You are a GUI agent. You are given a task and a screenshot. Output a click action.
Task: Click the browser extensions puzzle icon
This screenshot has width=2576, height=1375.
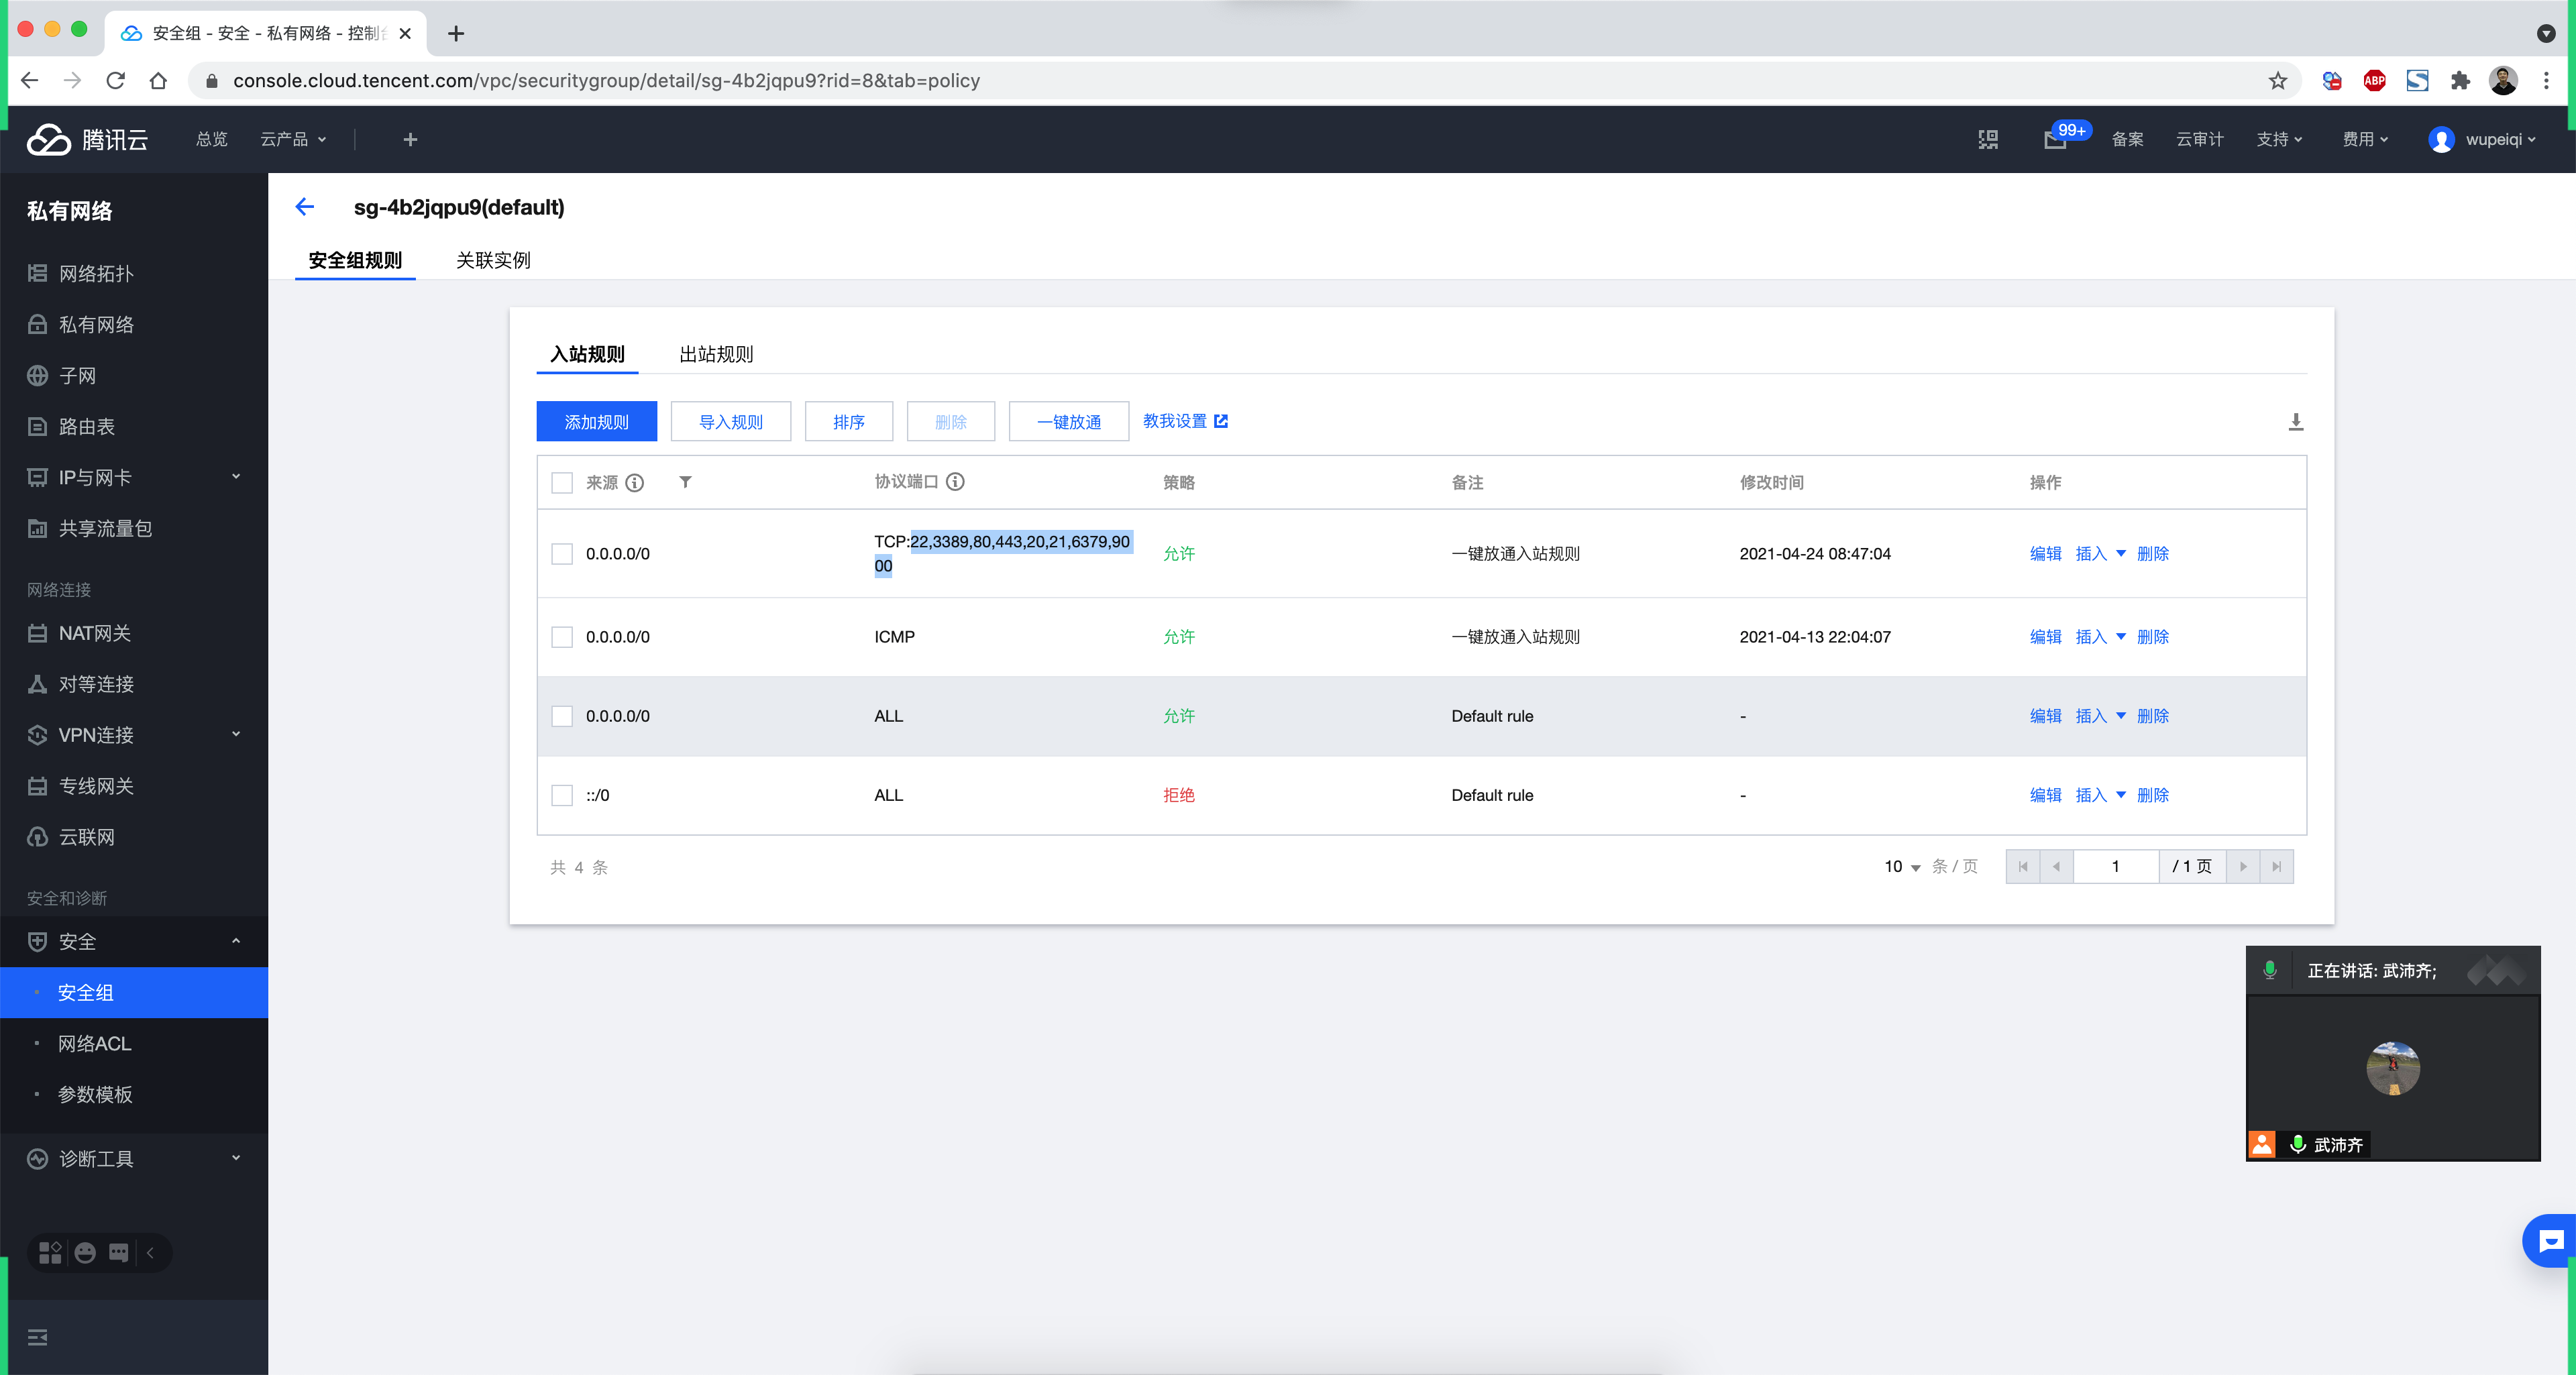click(2461, 81)
